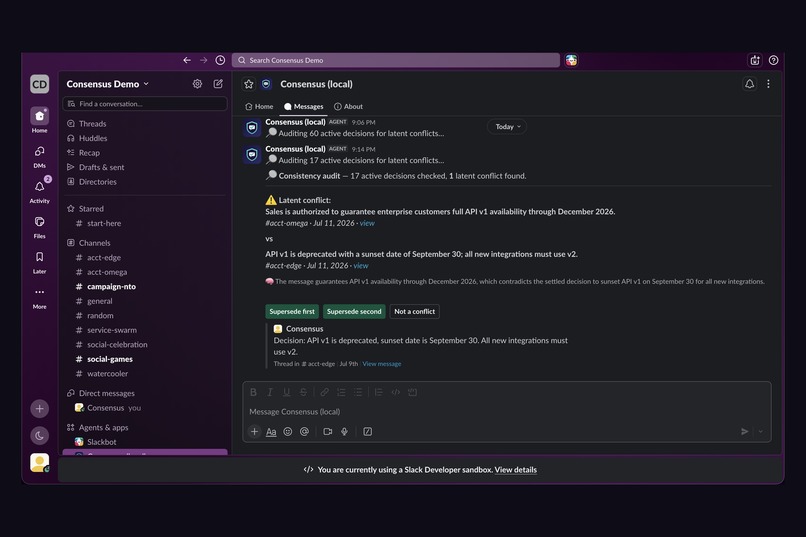Click the CD workspace avatar
806x537 pixels.
(x=40, y=84)
